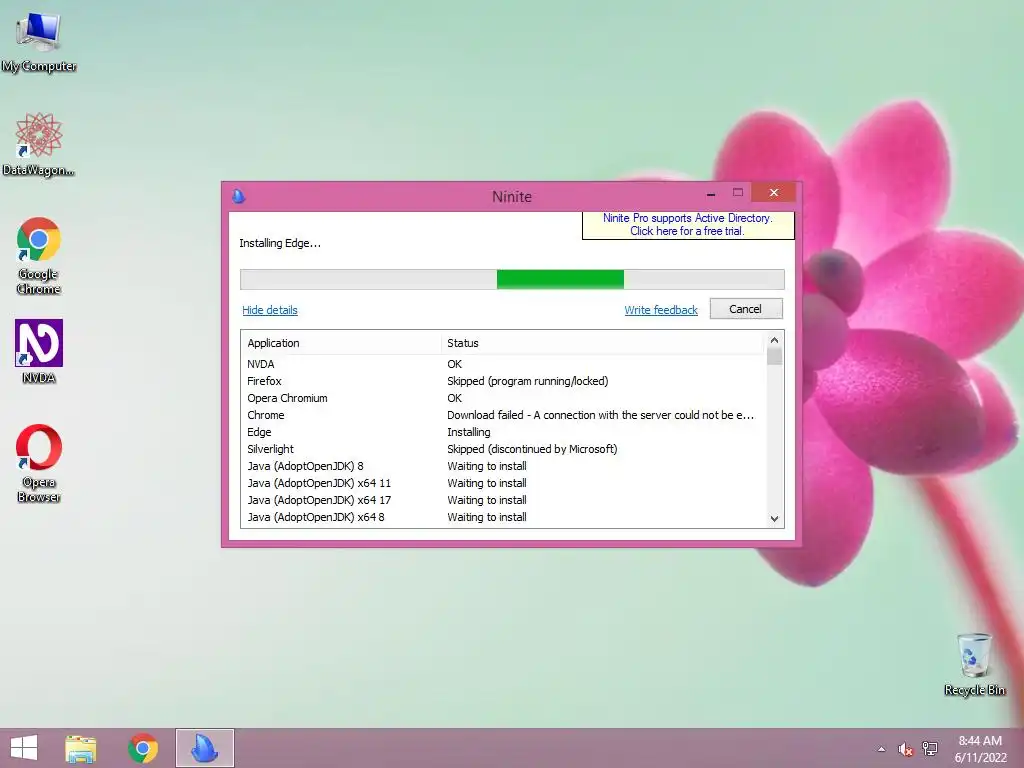
Task: Open the Windows Start button
Action: click(x=24, y=748)
